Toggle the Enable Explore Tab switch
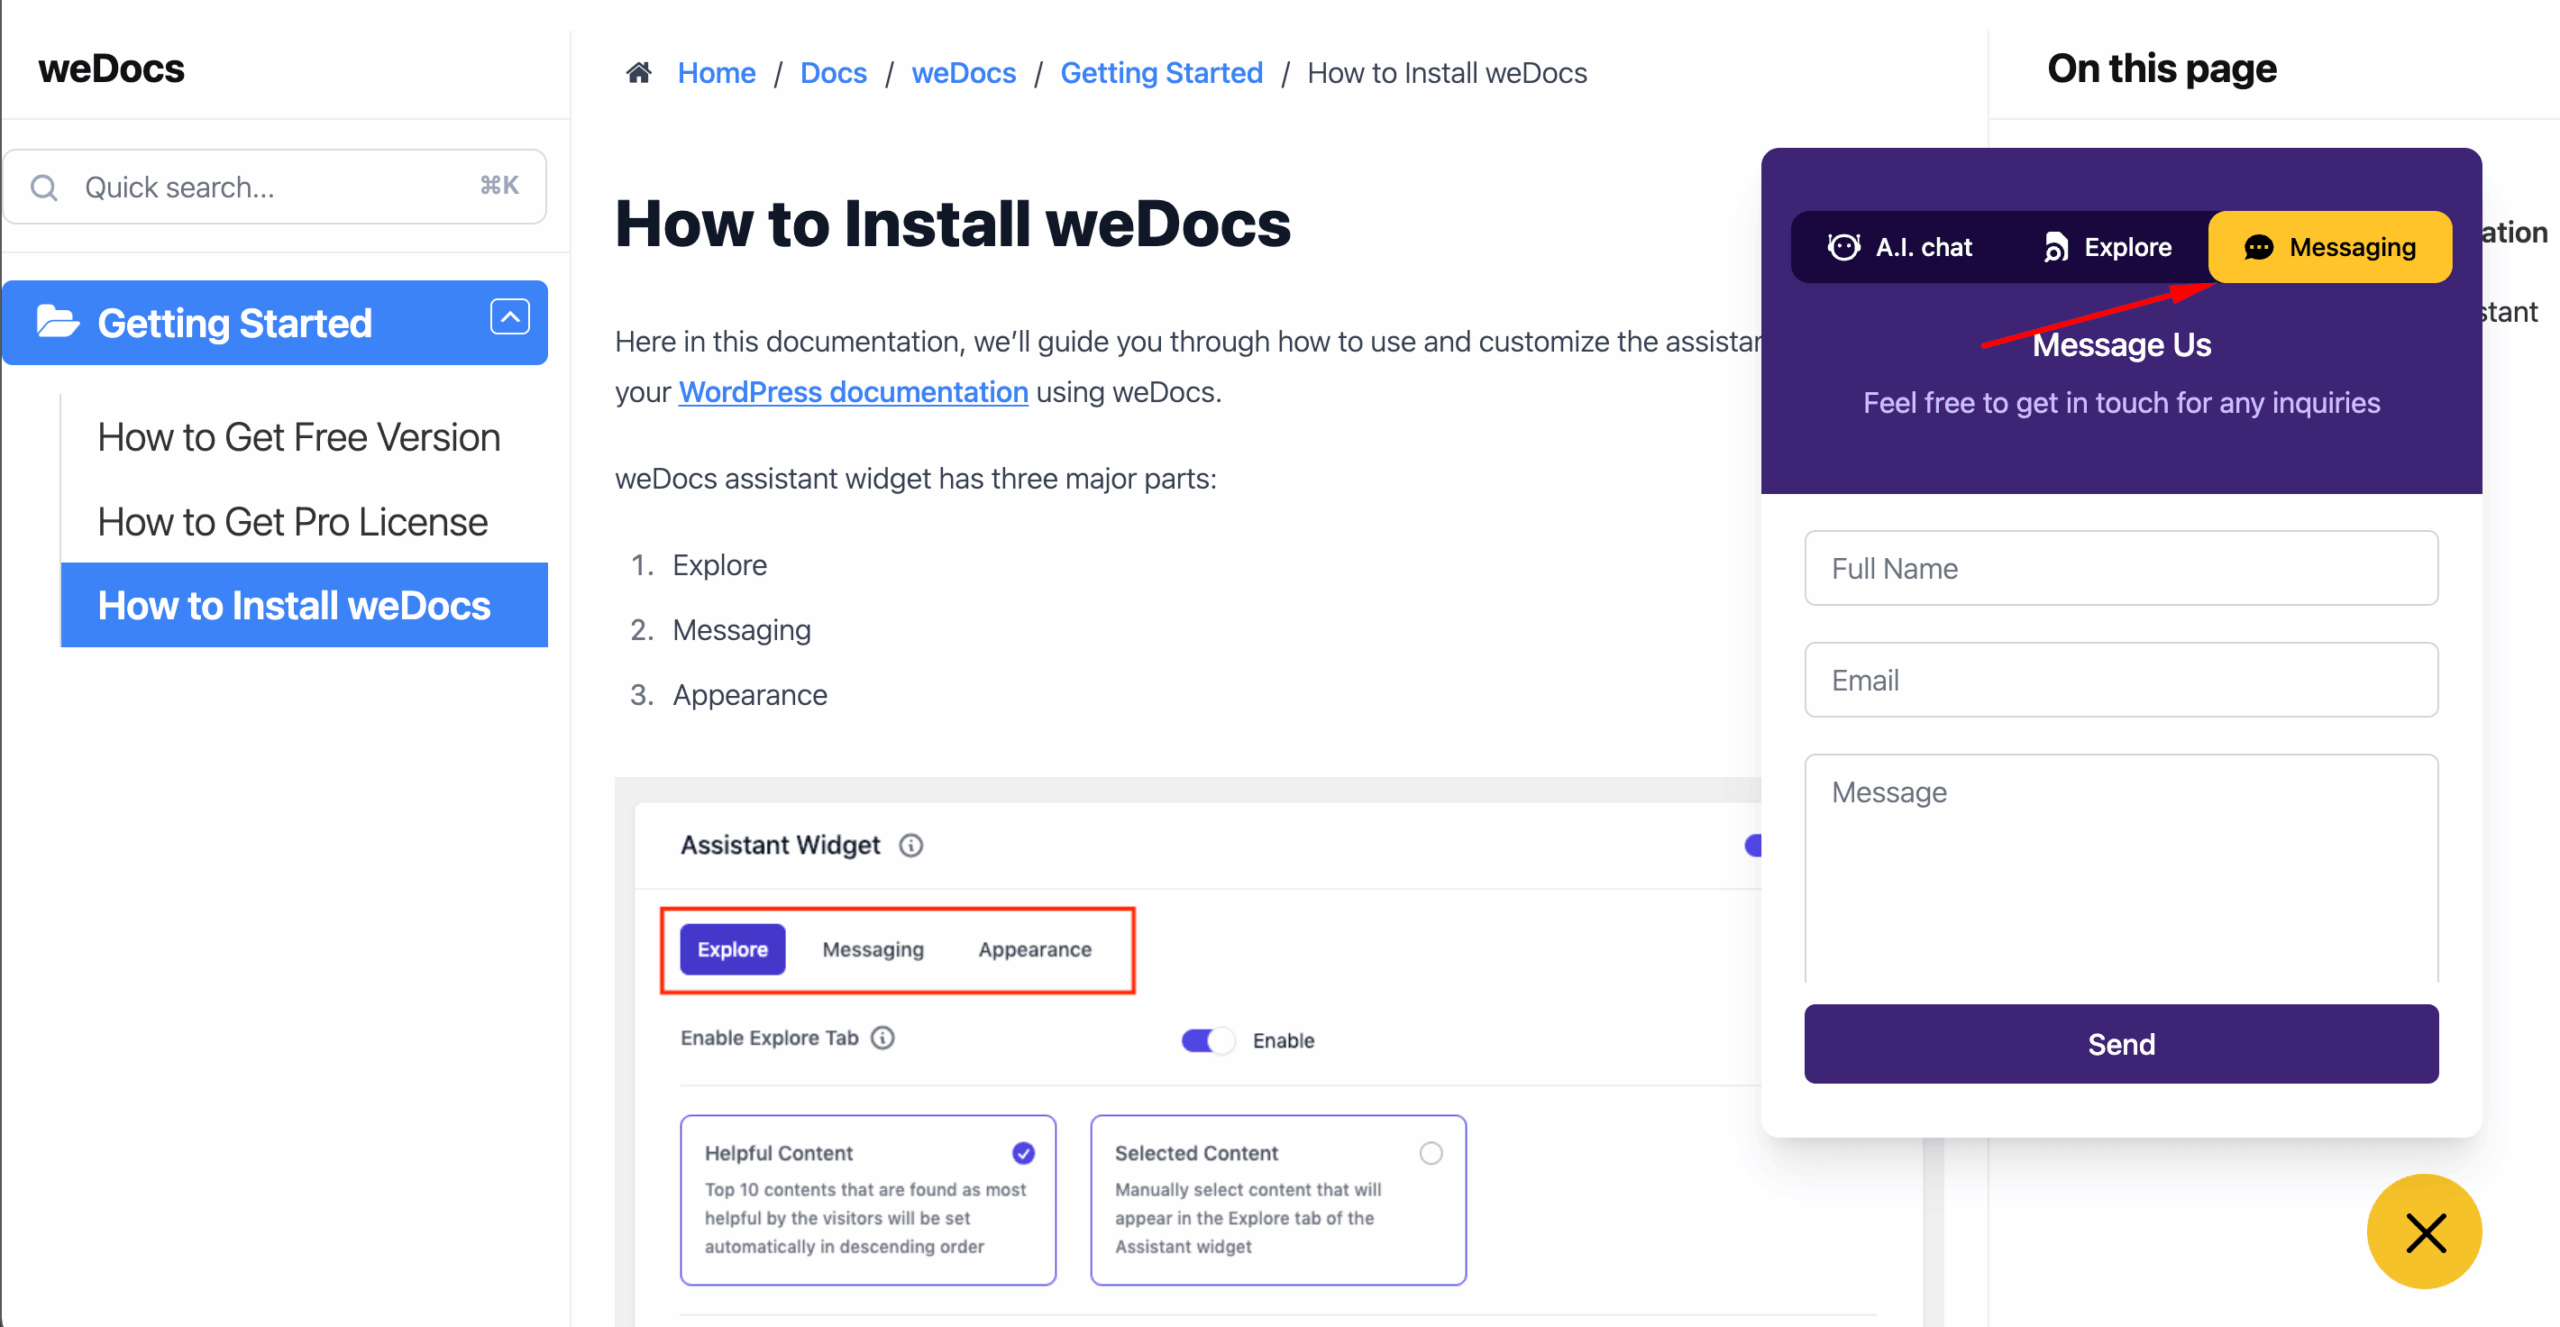Viewport: 2560px width, 1327px height. click(x=1207, y=1040)
